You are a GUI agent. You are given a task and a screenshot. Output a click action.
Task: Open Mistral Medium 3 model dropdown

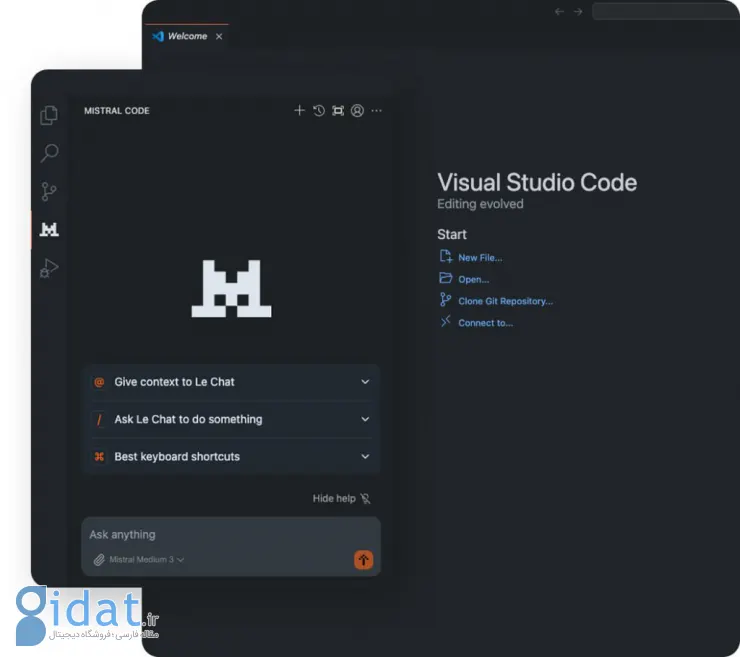click(x=146, y=560)
